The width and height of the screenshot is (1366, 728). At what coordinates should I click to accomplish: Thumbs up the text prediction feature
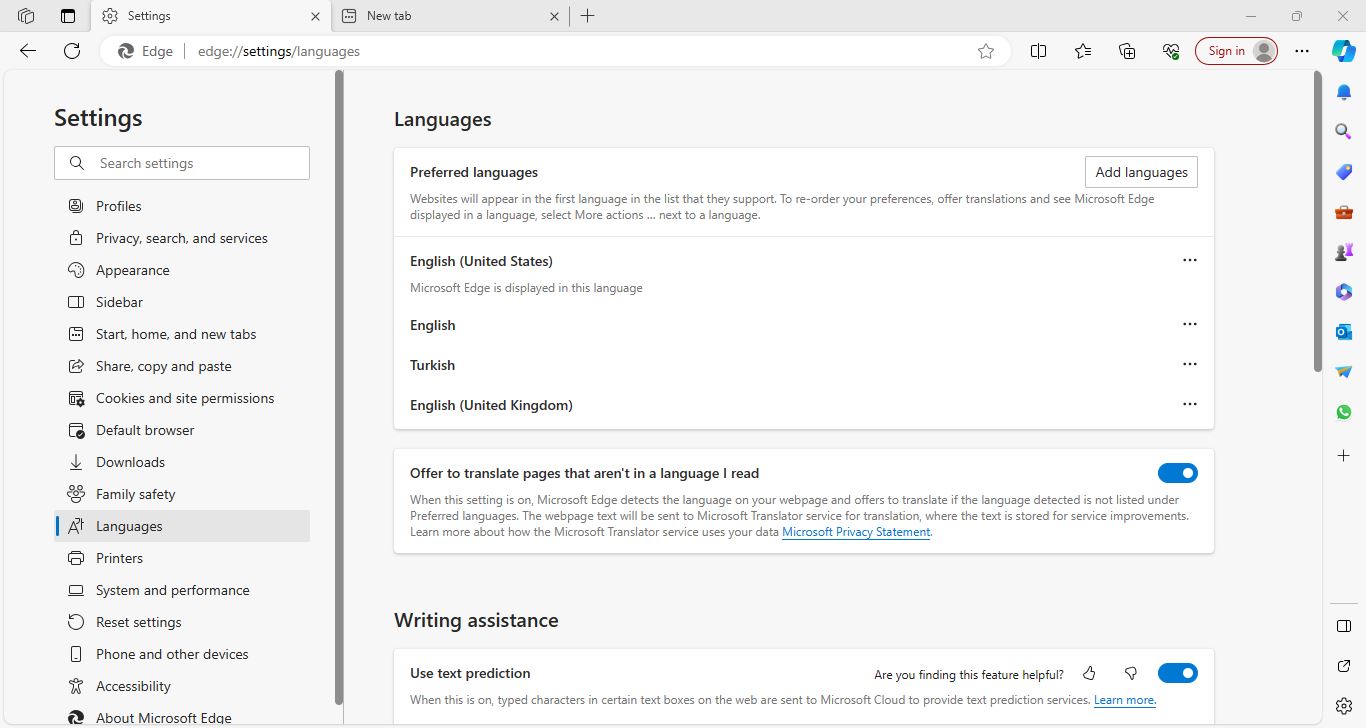click(x=1089, y=674)
